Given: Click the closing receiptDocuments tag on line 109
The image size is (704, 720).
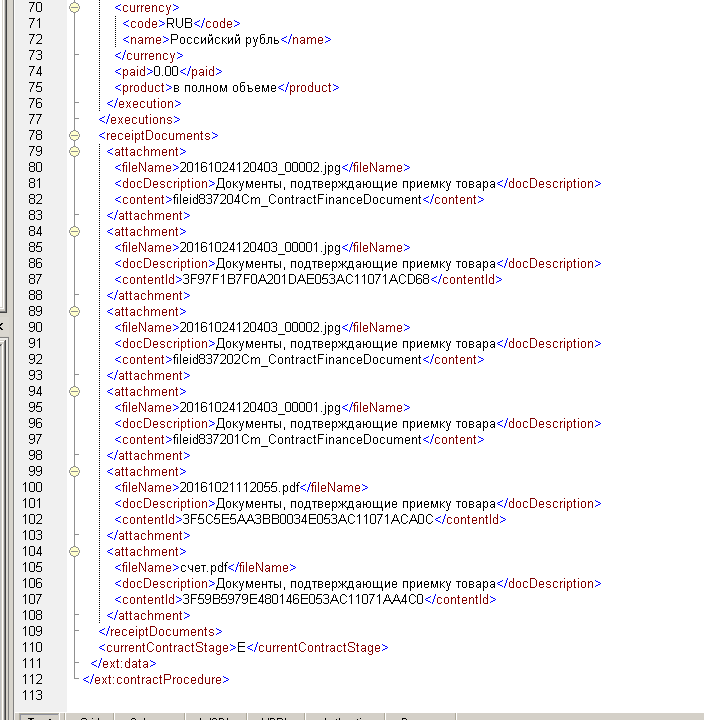Looking at the screenshot, I should click(x=160, y=632).
